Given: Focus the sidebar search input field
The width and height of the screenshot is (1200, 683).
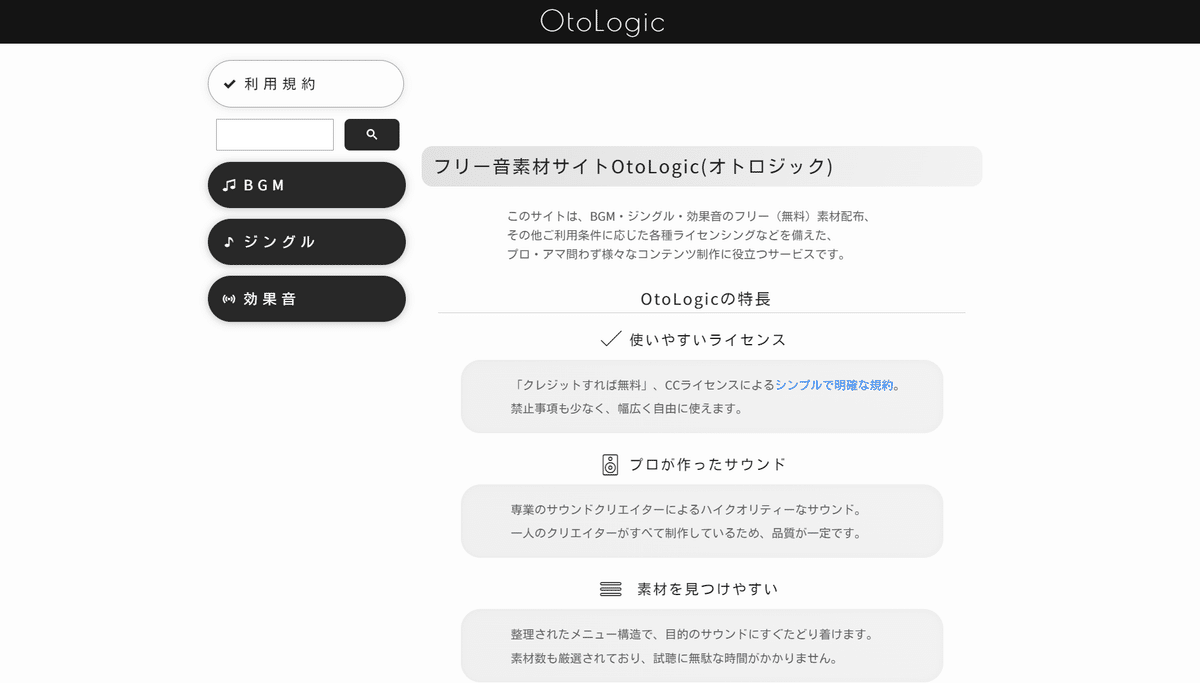Looking at the screenshot, I should point(275,135).
